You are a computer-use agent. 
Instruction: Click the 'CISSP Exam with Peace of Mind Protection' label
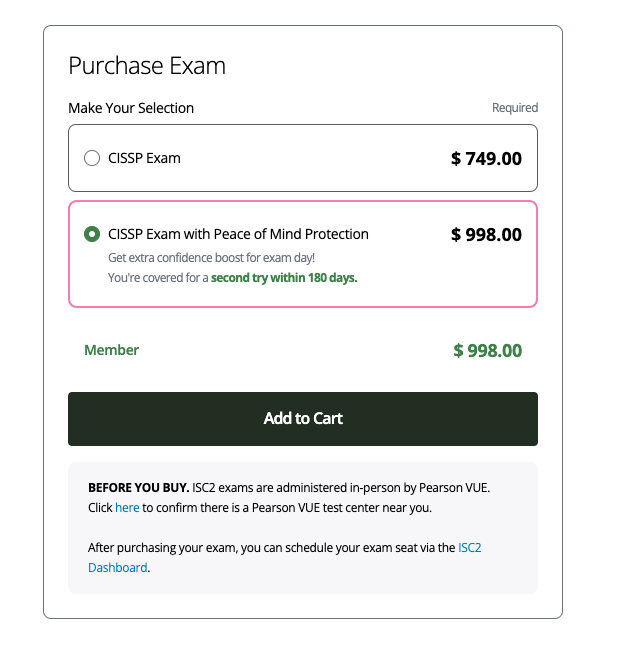pyautogui.click(x=238, y=234)
